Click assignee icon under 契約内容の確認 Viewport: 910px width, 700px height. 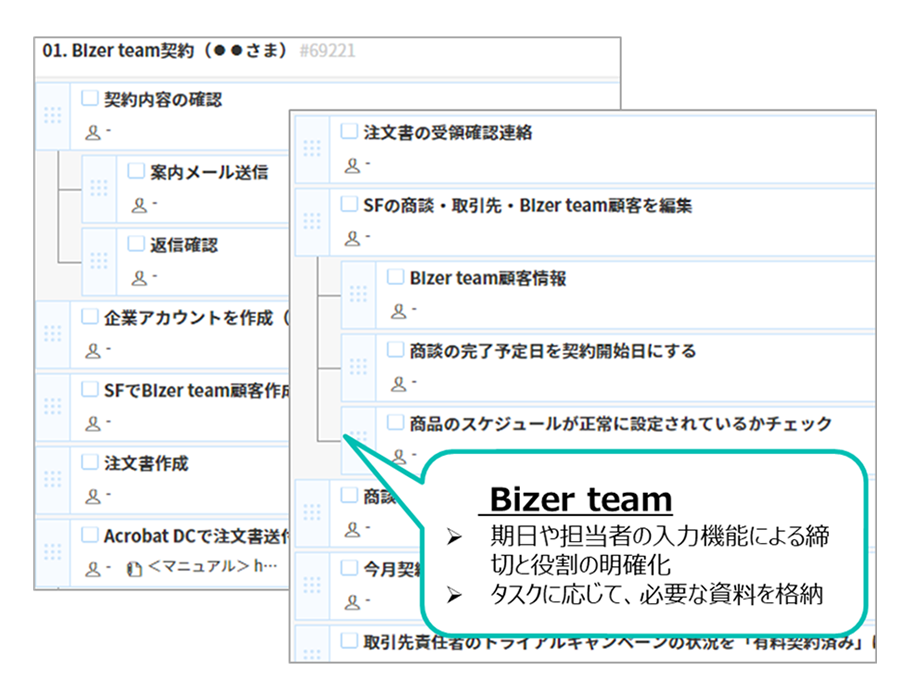(x=93, y=133)
